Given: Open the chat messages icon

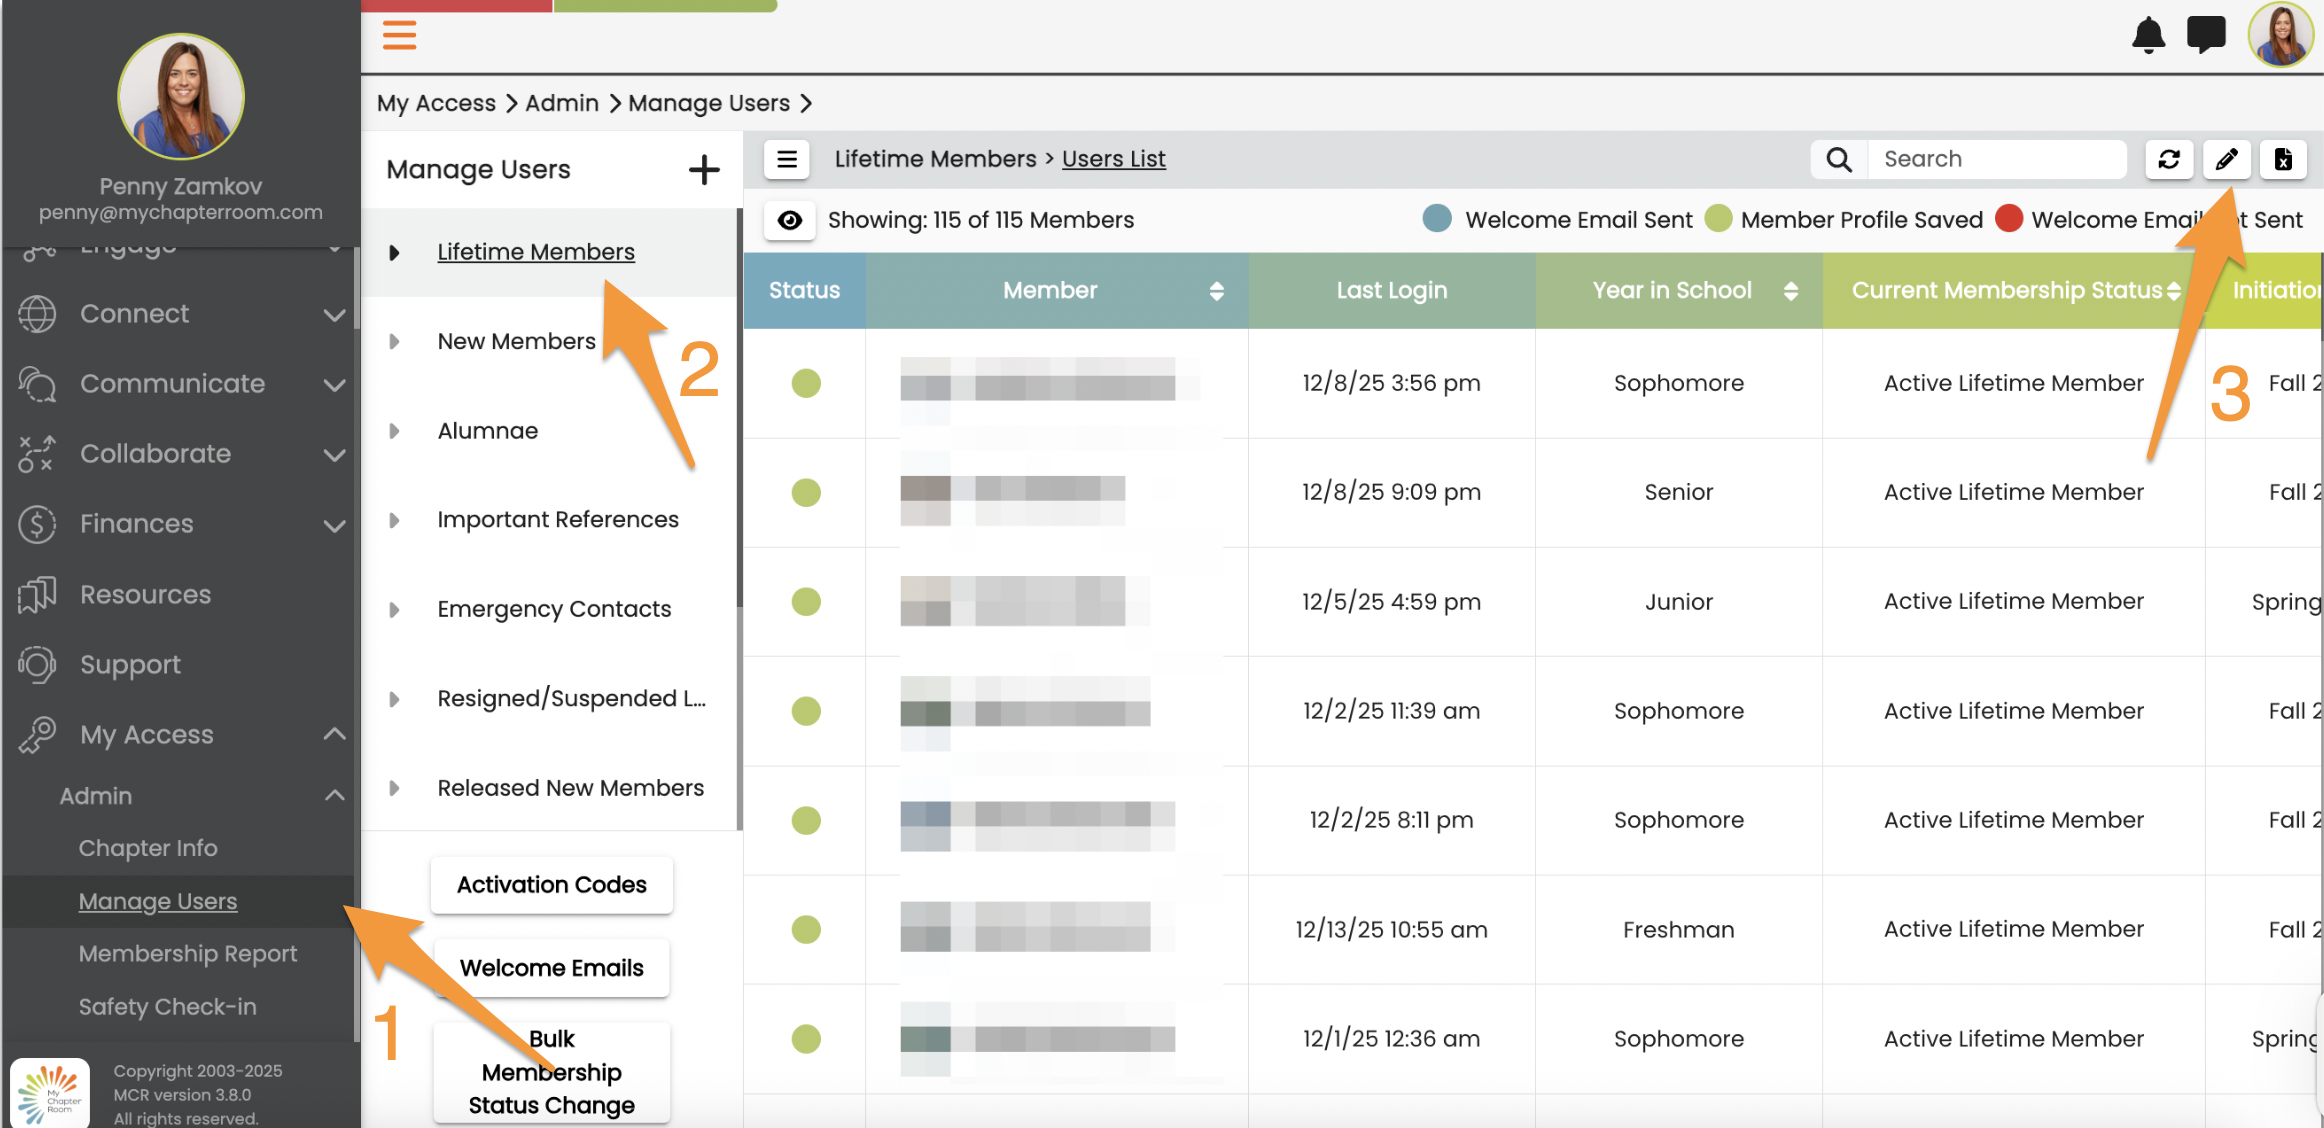Looking at the screenshot, I should coord(2205,35).
